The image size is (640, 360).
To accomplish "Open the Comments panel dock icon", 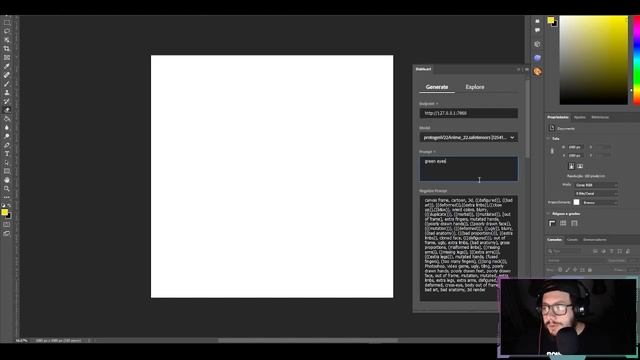I will pos(538,30).
